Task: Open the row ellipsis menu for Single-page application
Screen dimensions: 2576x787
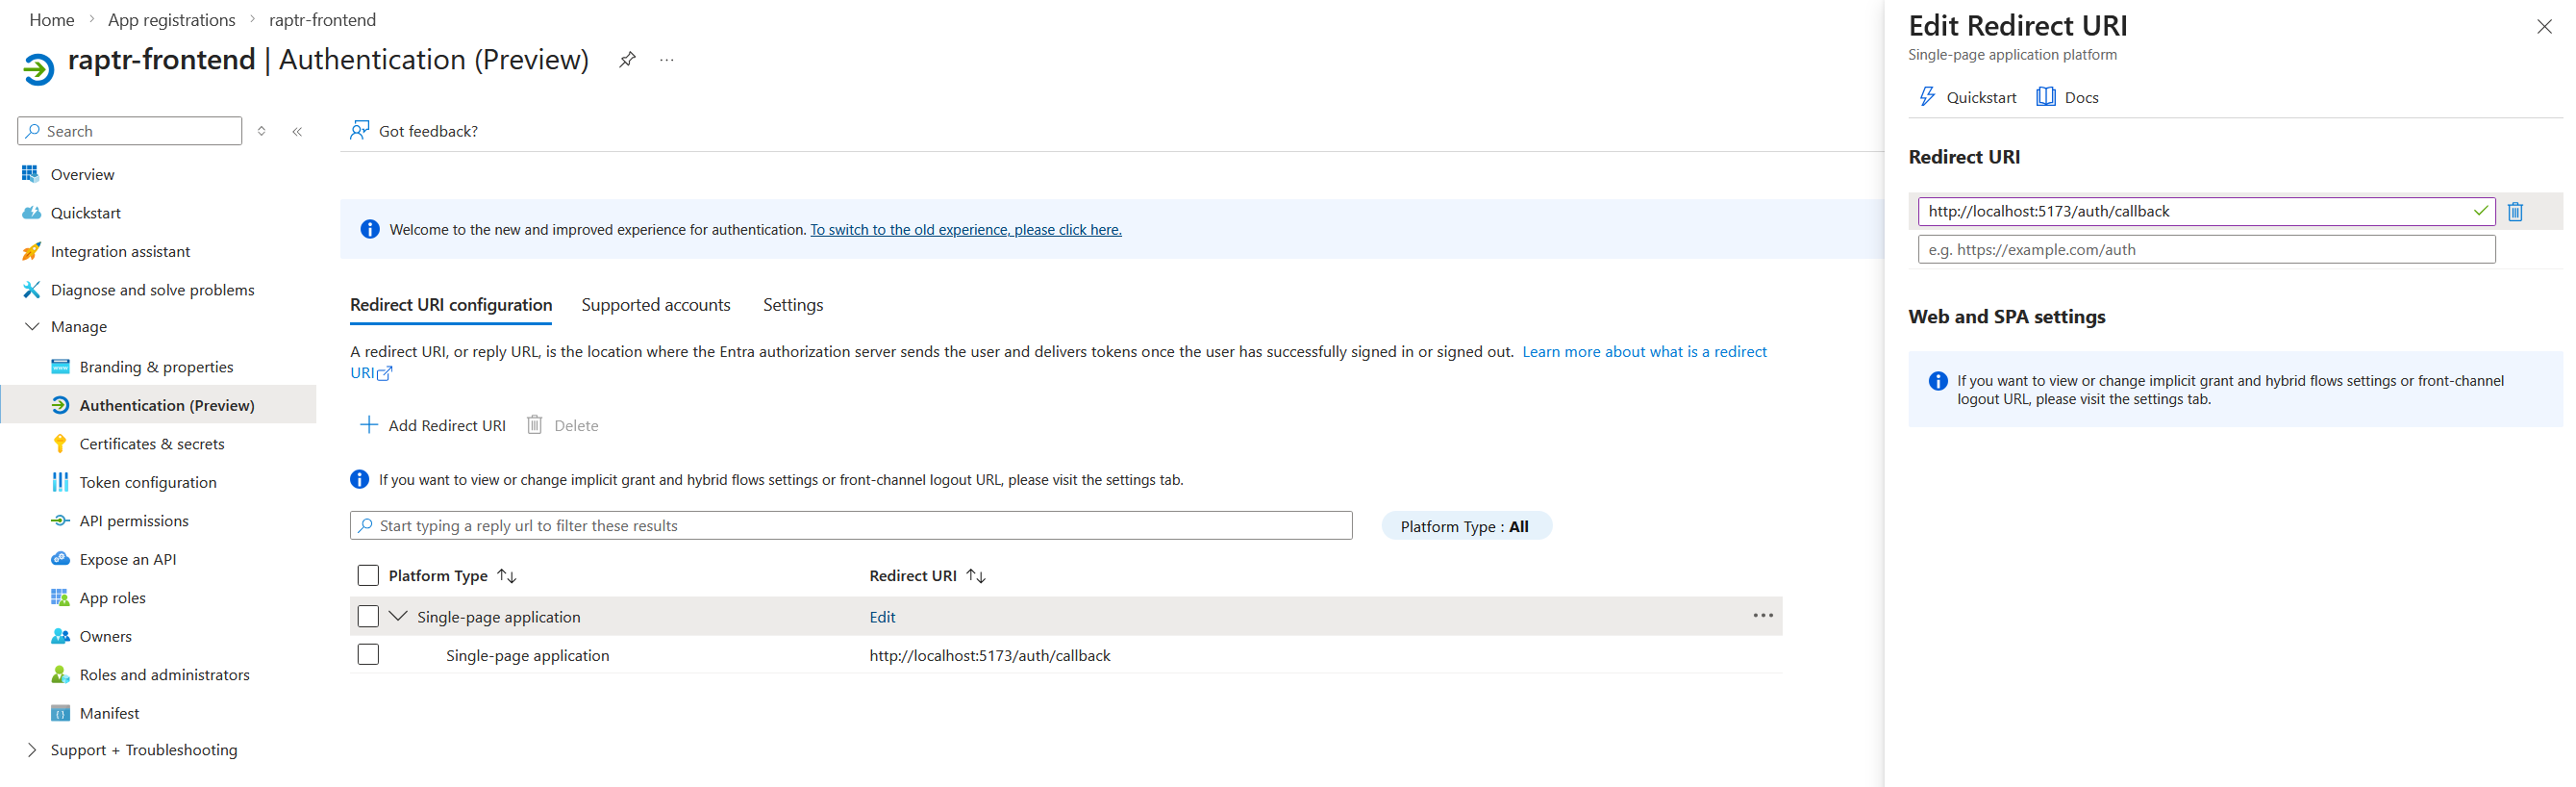Action: [1762, 616]
